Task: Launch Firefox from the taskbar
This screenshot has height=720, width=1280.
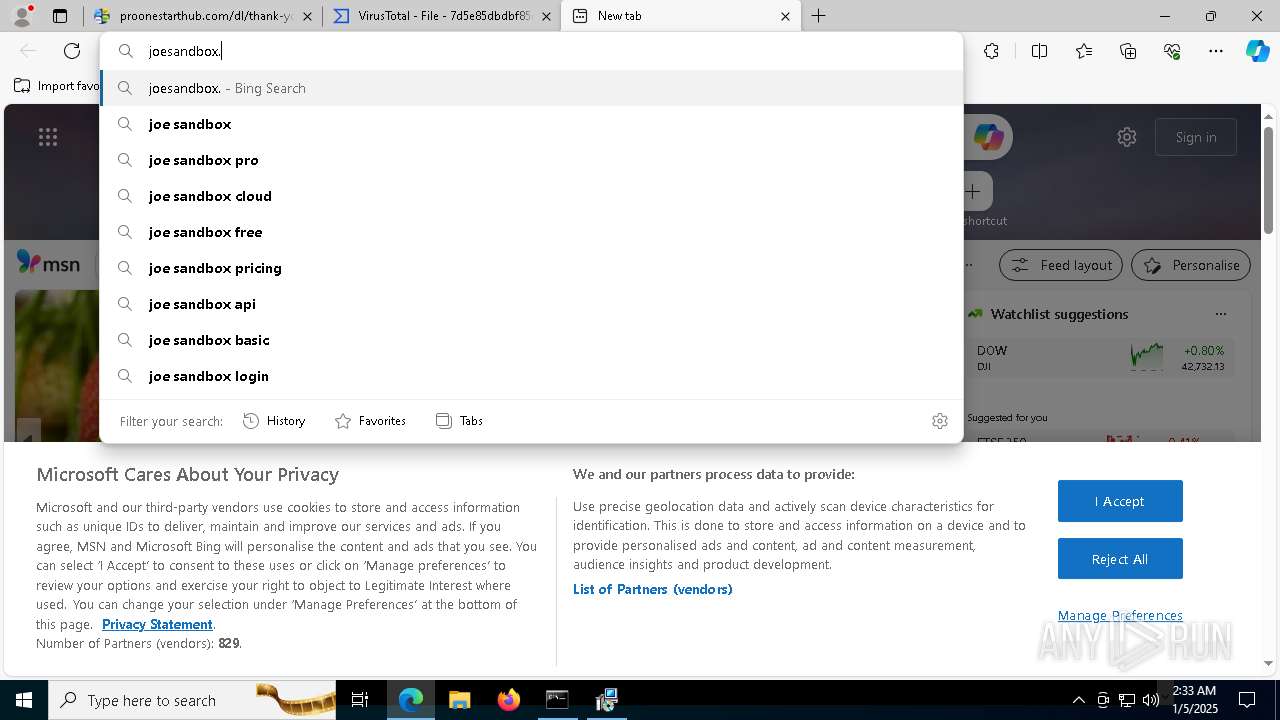Action: pos(508,700)
